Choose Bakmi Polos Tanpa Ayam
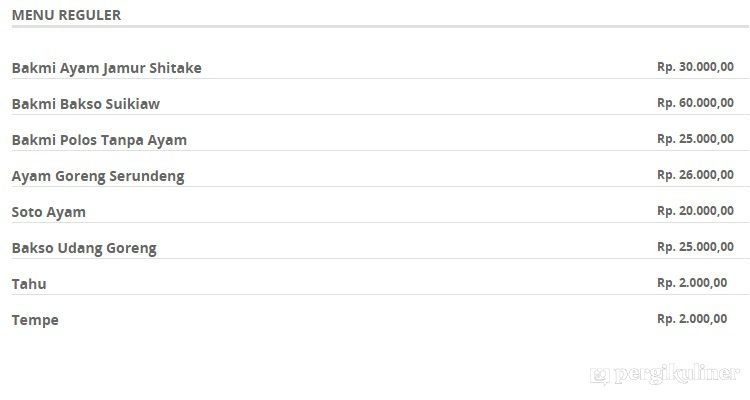This screenshot has height=400, width=750. pyautogui.click(x=99, y=140)
